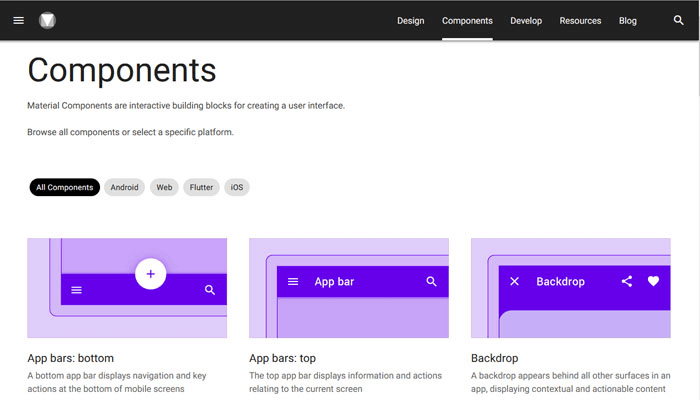
Task: Go to the Design tab
Action: click(411, 21)
